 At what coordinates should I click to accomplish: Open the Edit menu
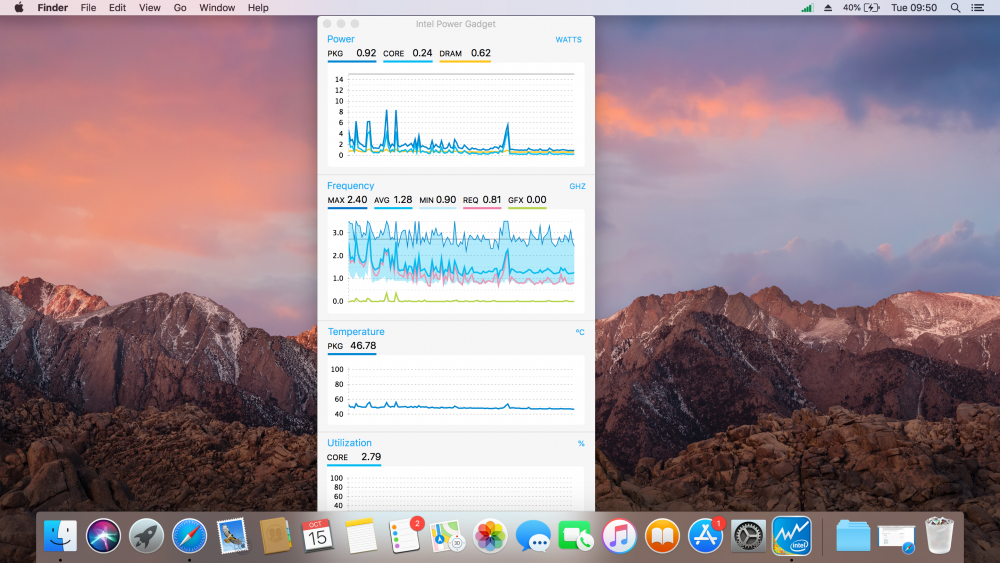point(117,8)
